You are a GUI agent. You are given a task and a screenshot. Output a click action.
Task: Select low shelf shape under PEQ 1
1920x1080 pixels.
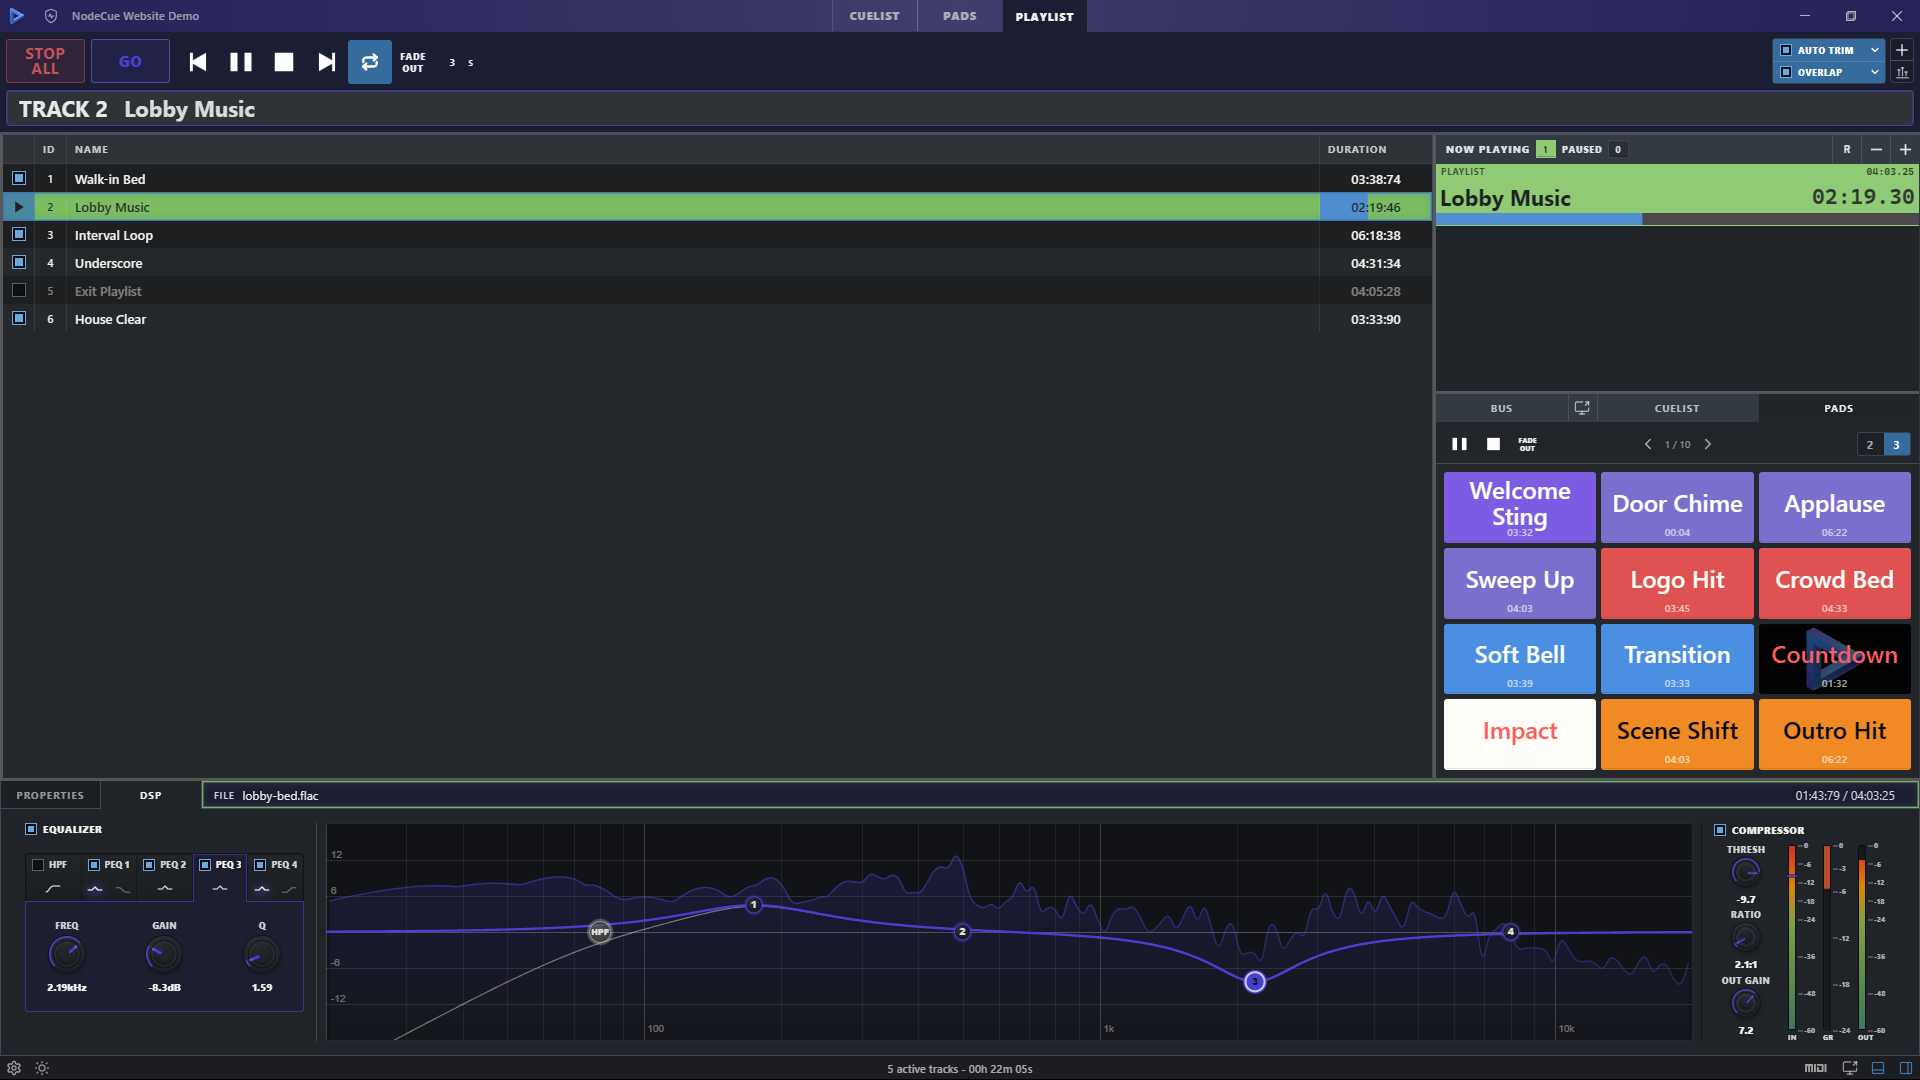coord(123,889)
